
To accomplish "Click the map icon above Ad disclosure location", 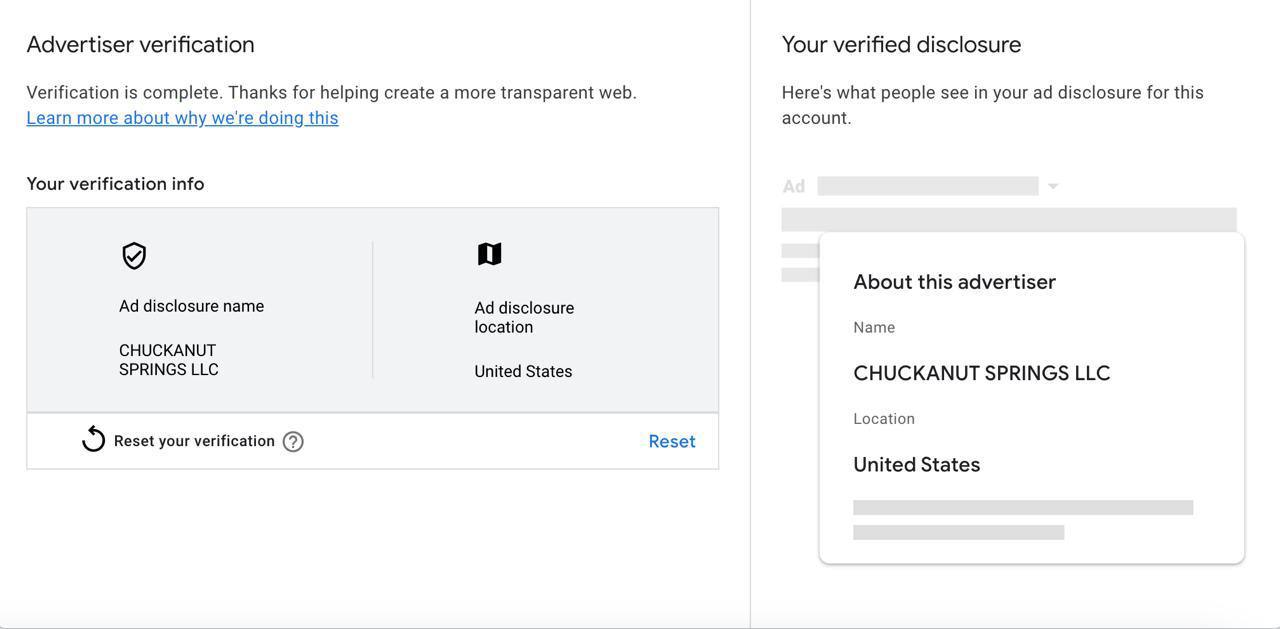I will click(489, 254).
